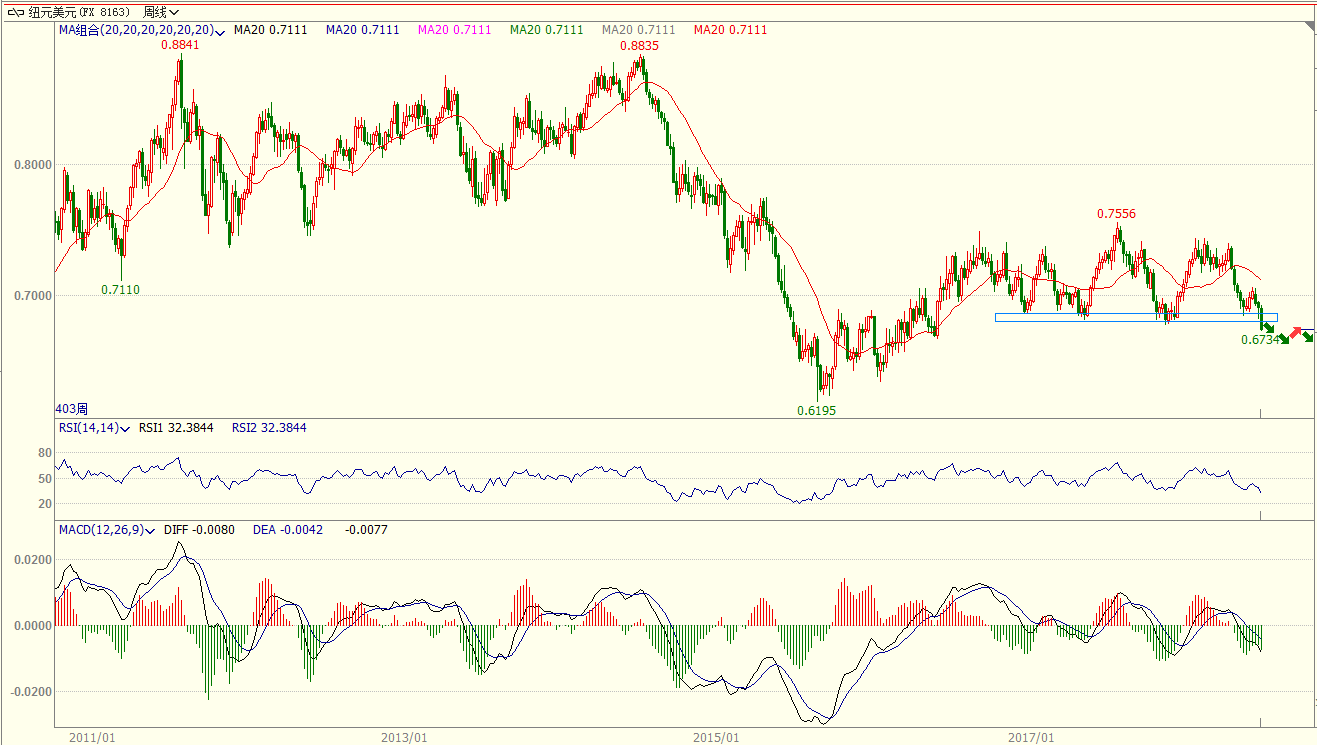The width and height of the screenshot is (1317, 745).
Task: Click the 0.7110 low price label
Action: click(x=121, y=290)
